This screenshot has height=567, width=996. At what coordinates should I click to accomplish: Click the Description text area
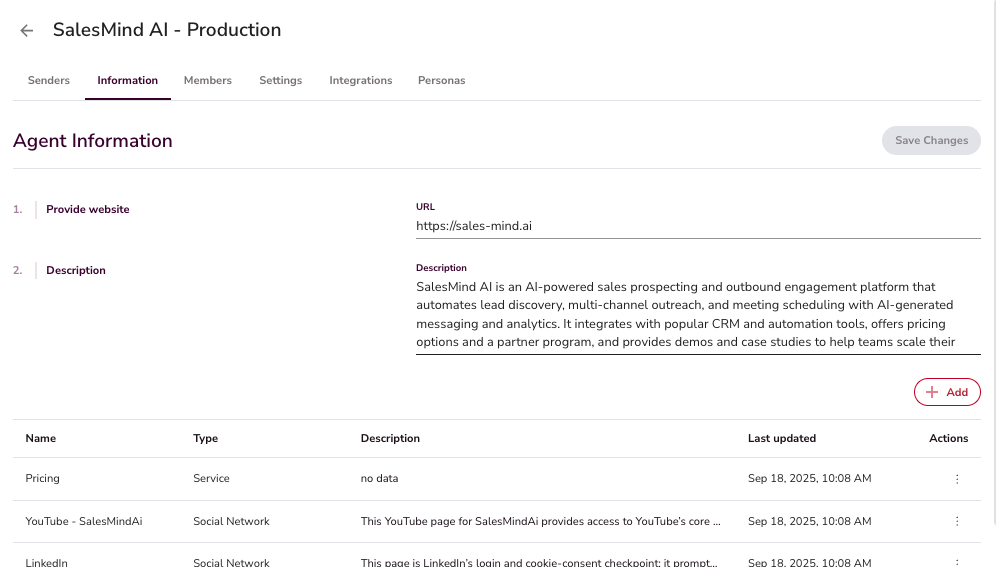[697, 314]
